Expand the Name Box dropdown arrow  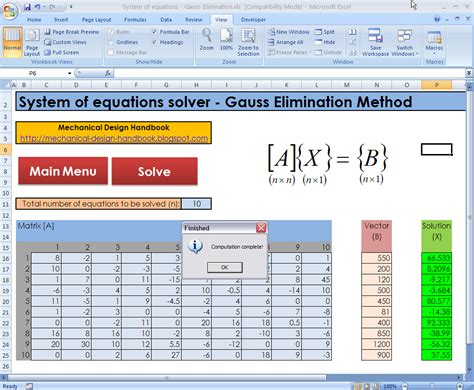69,73
